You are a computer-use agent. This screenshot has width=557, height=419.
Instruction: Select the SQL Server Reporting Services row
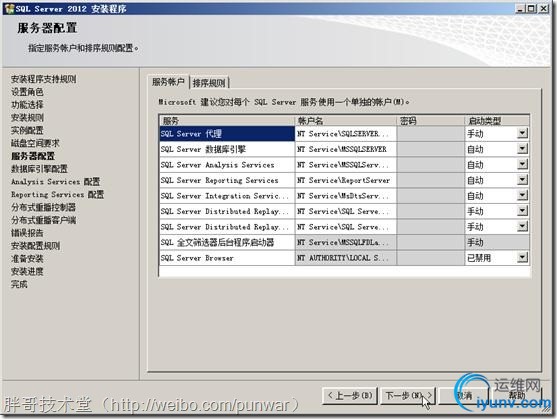click(227, 180)
